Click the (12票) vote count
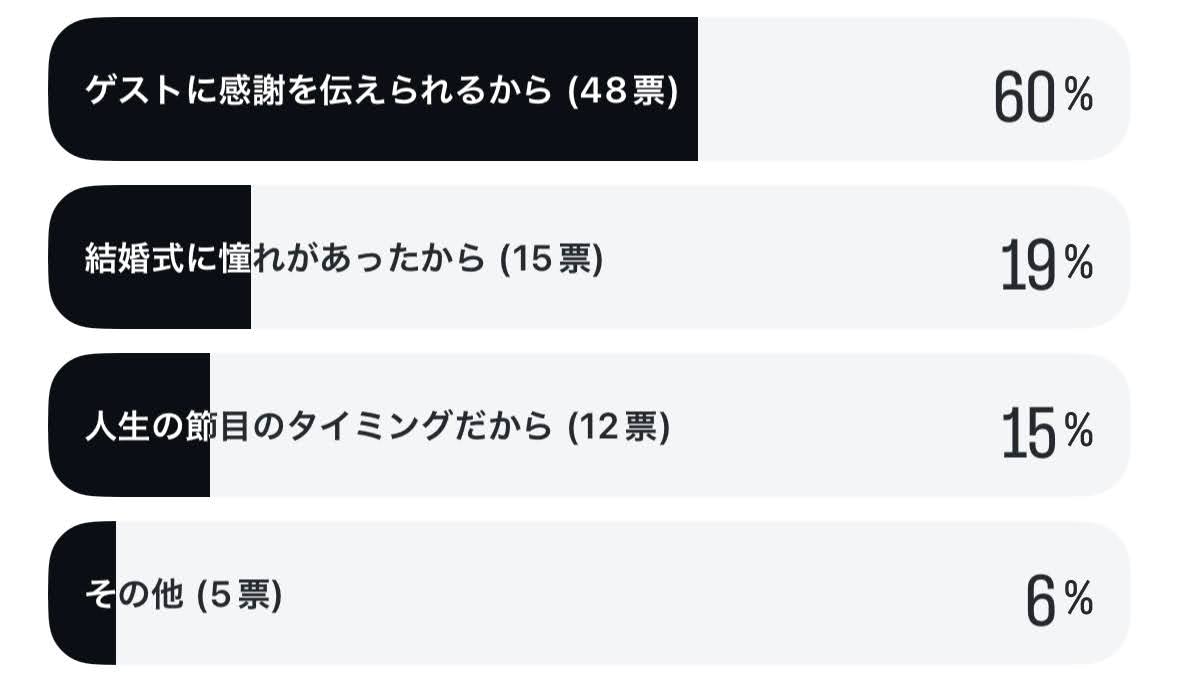The height and width of the screenshot is (694, 1179). tap(618, 427)
